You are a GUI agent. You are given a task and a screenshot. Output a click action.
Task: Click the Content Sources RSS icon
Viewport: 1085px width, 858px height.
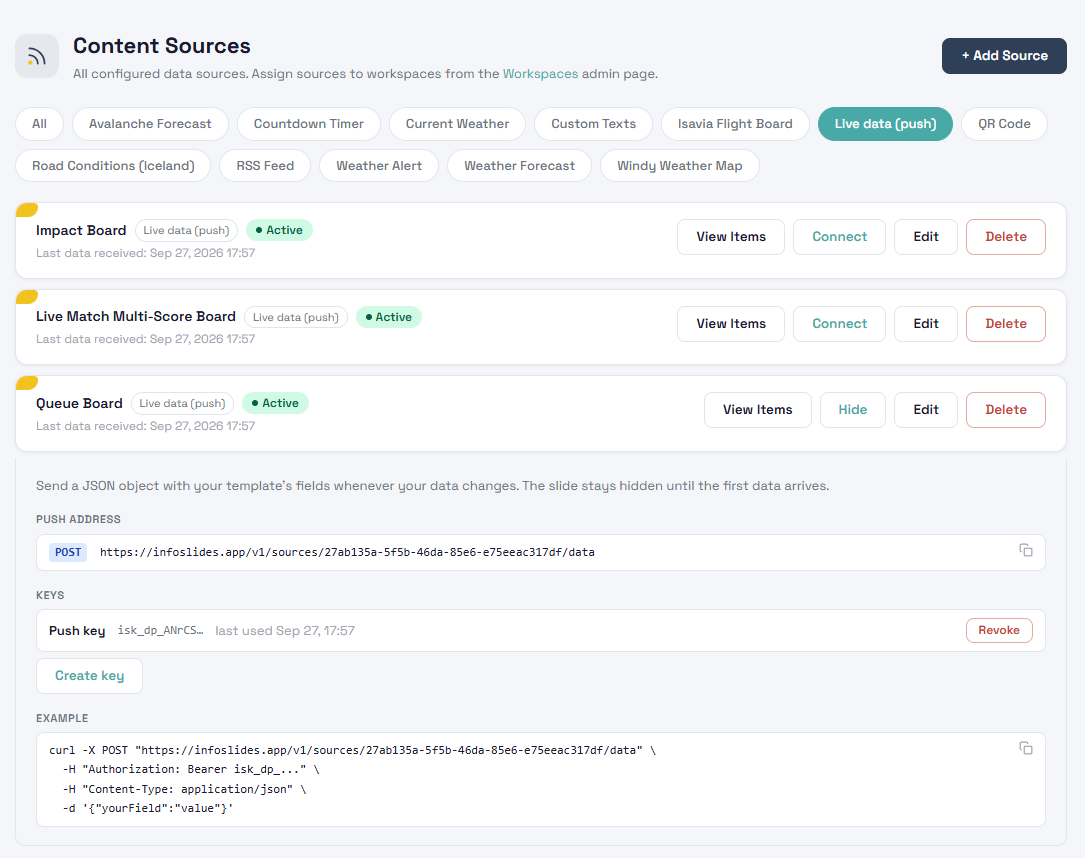tap(37, 56)
